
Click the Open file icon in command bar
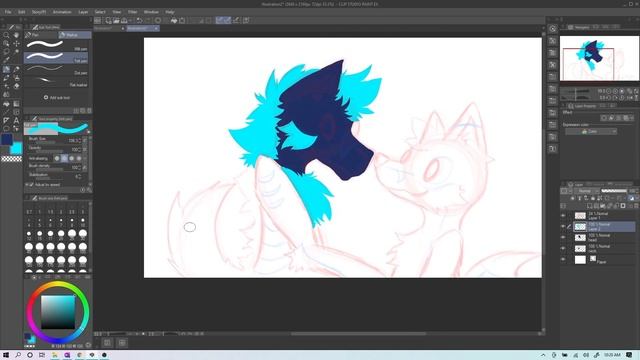point(116,20)
